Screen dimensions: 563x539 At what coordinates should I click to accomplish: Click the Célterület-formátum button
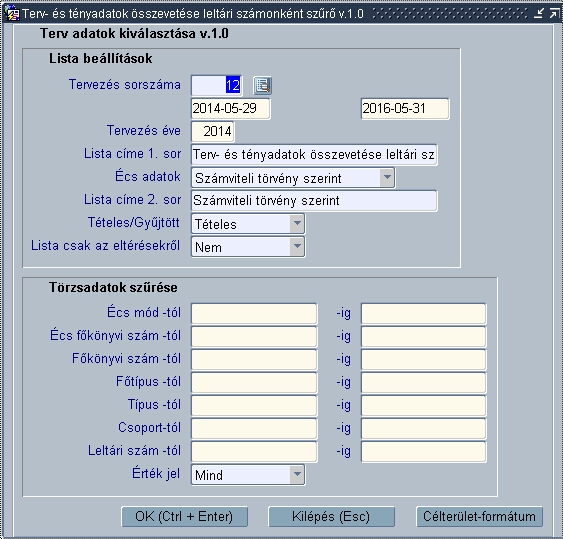(479, 516)
